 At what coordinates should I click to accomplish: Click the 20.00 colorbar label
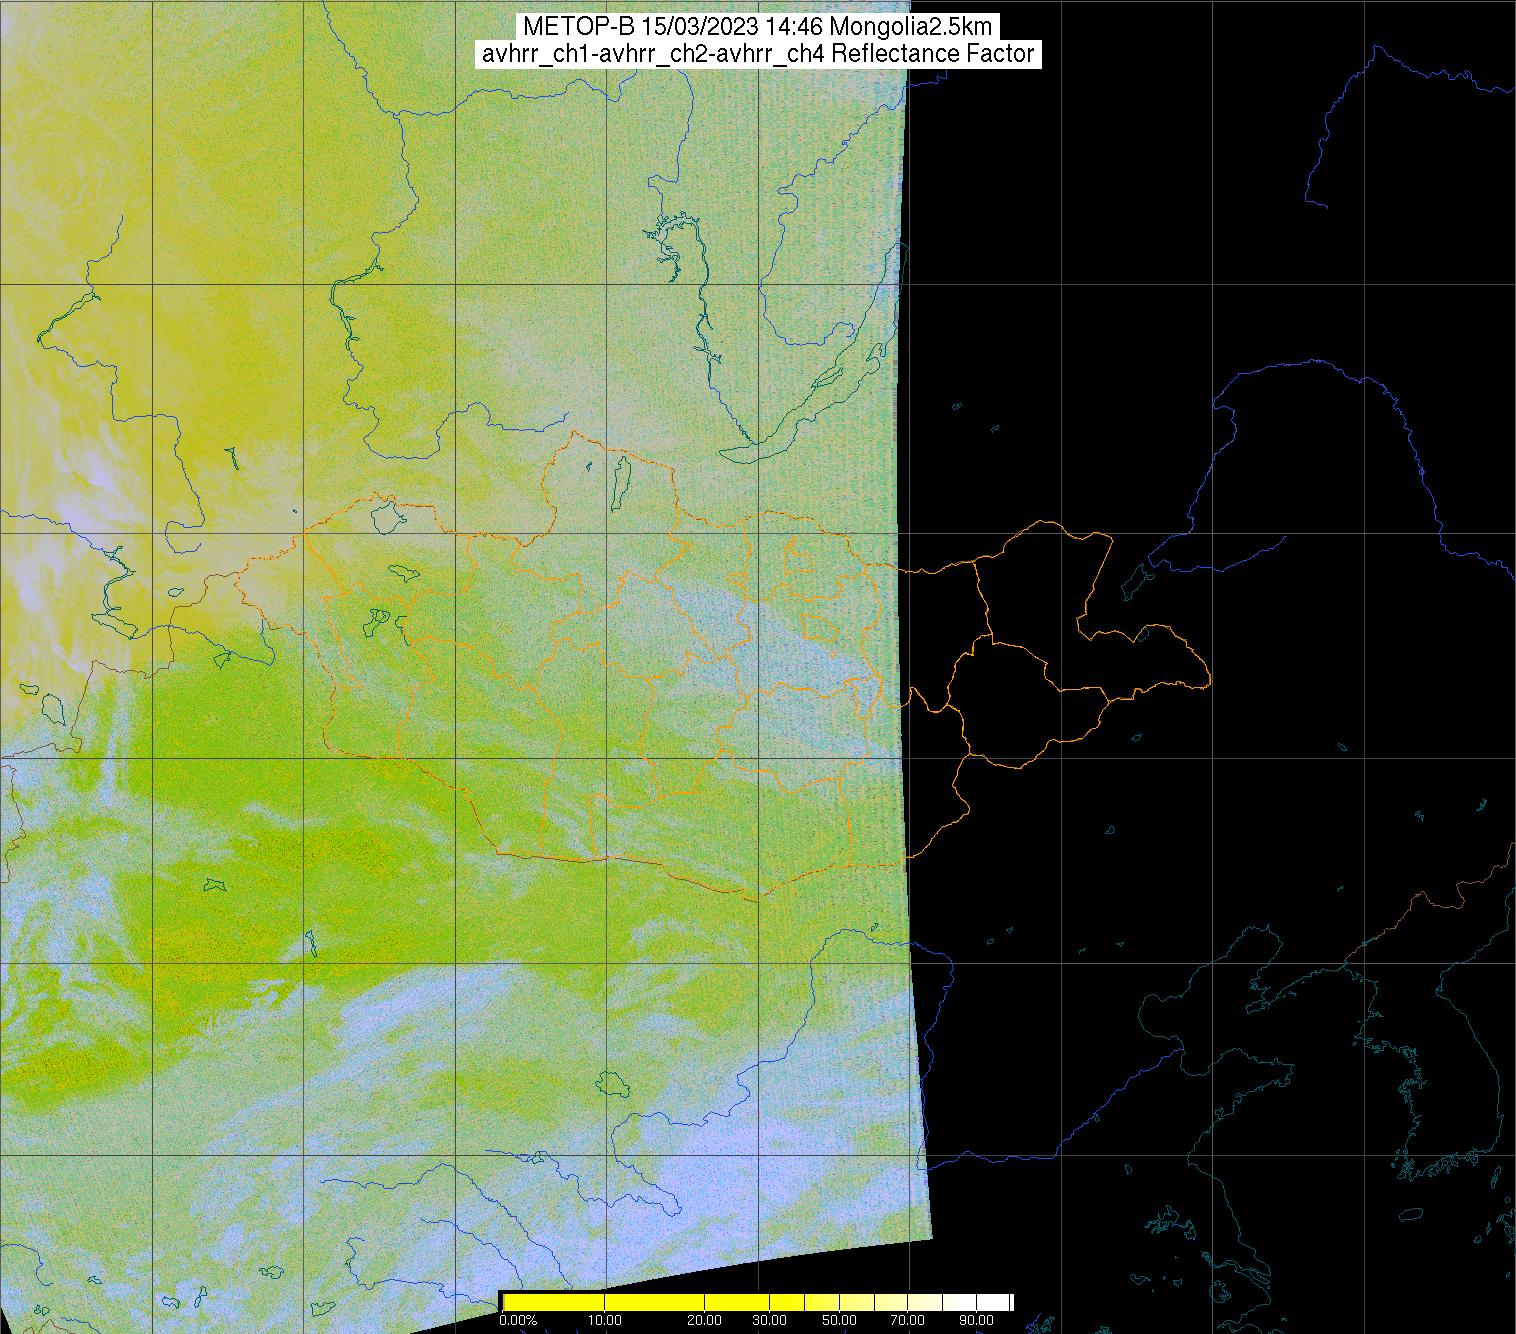706,1321
